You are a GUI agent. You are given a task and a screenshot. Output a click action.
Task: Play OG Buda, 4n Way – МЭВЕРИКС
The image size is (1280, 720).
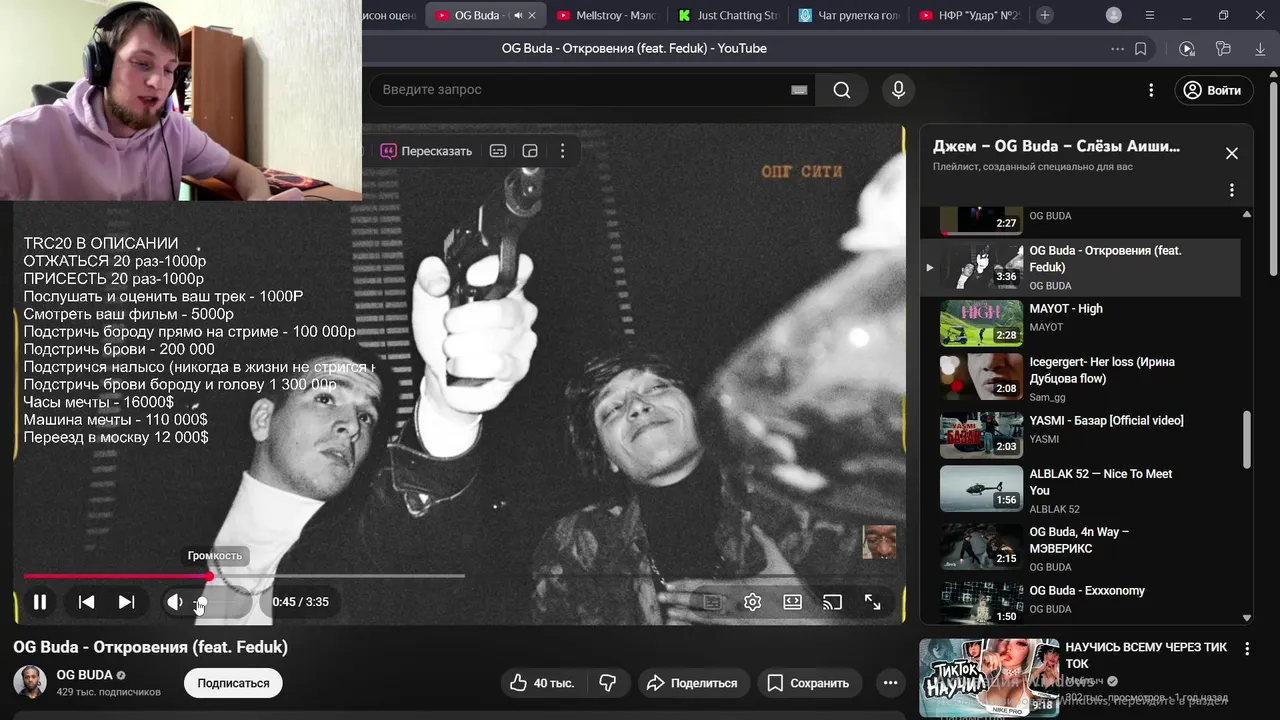pyautogui.click(x=1081, y=548)
